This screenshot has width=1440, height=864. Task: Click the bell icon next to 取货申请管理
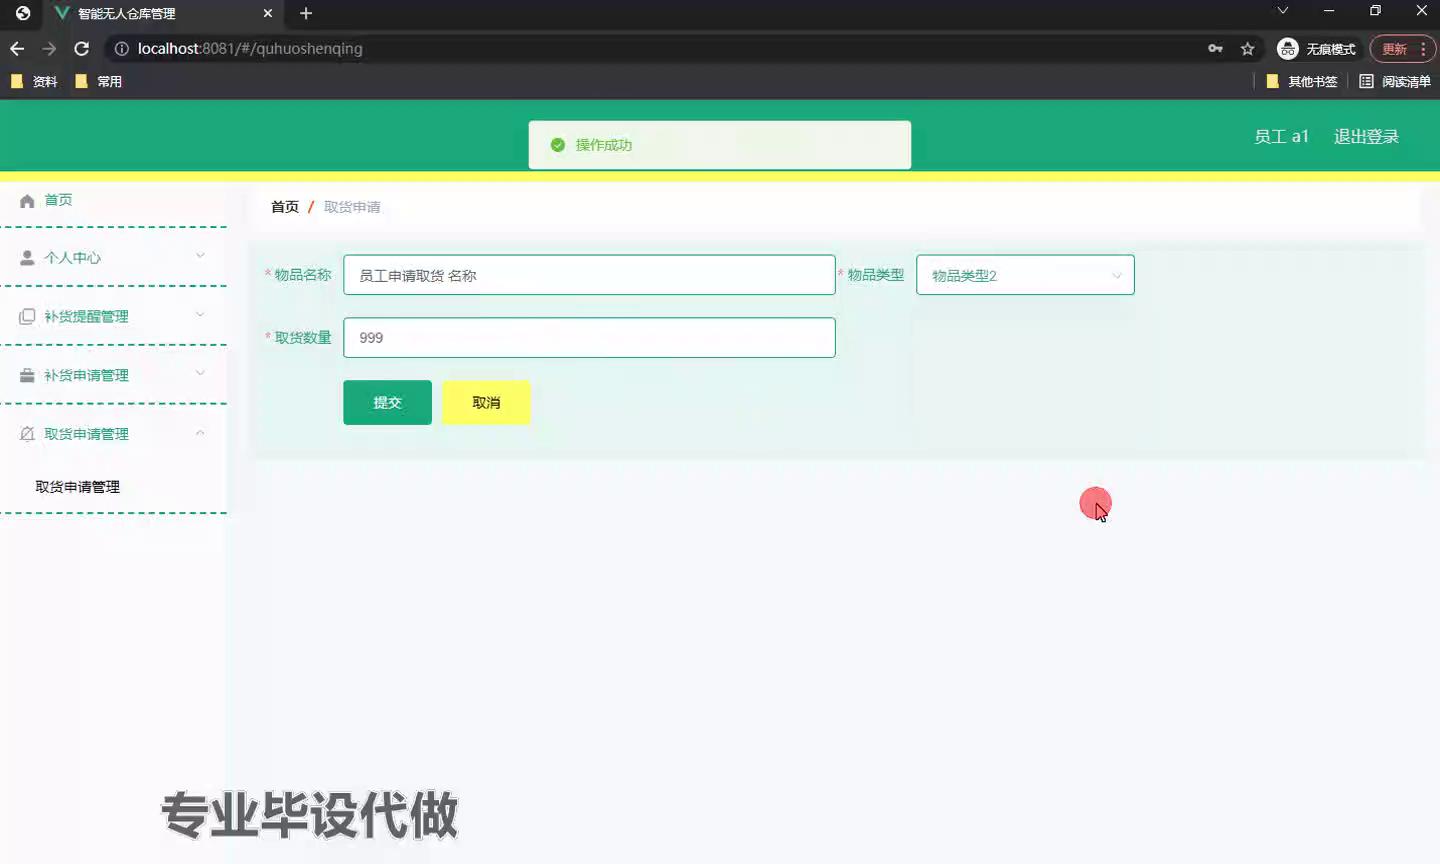(x=27, y=434)
